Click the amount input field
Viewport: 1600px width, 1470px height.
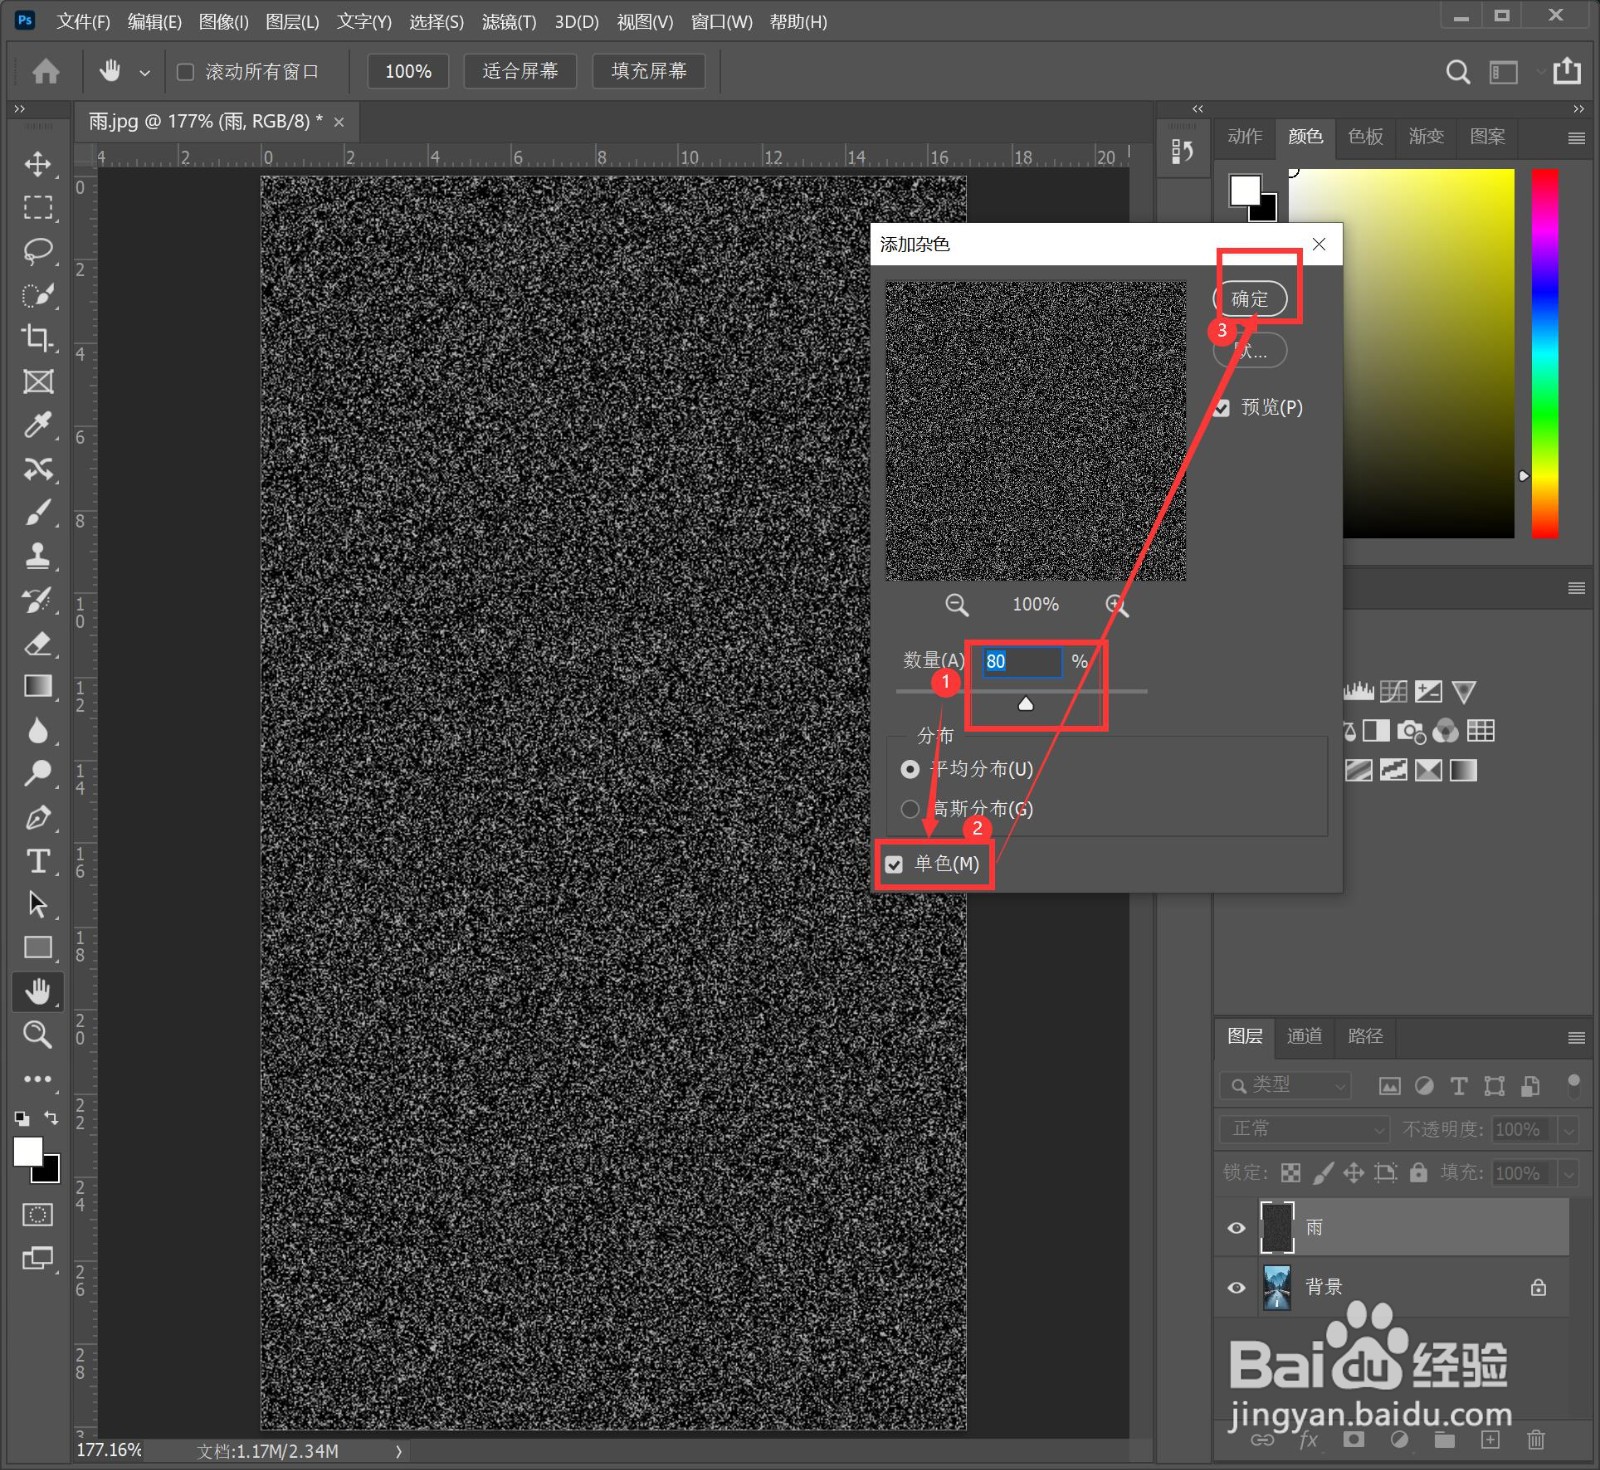1021,661
